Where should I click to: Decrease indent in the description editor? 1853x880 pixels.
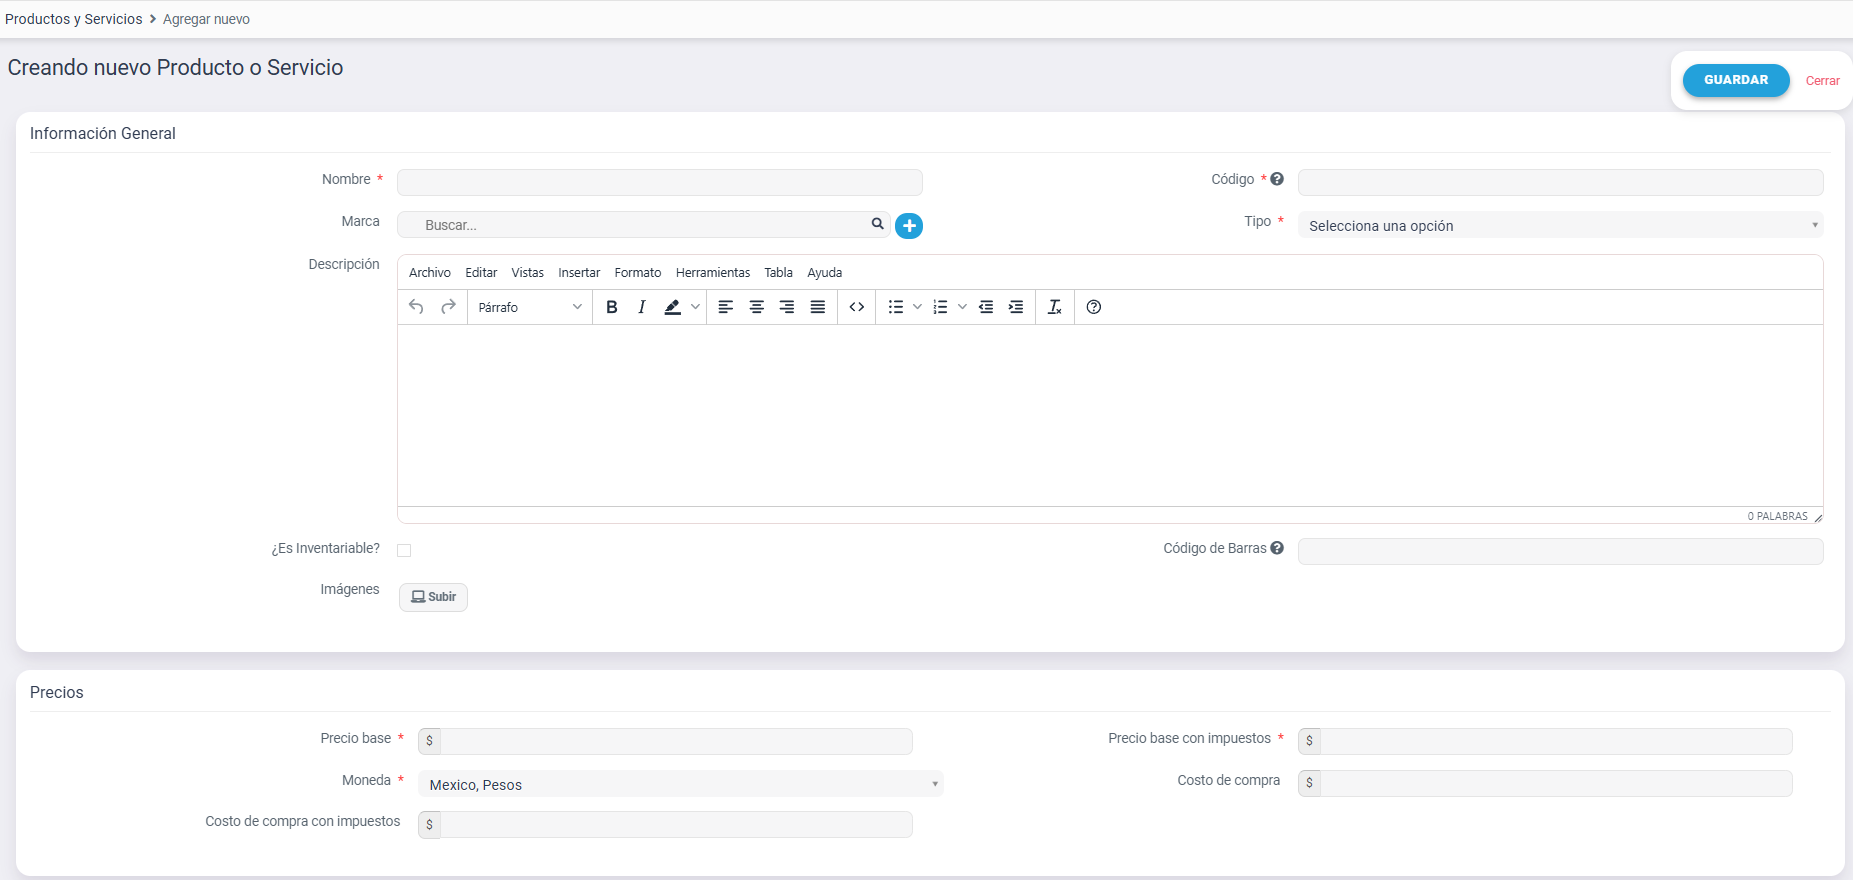(986, 307)
